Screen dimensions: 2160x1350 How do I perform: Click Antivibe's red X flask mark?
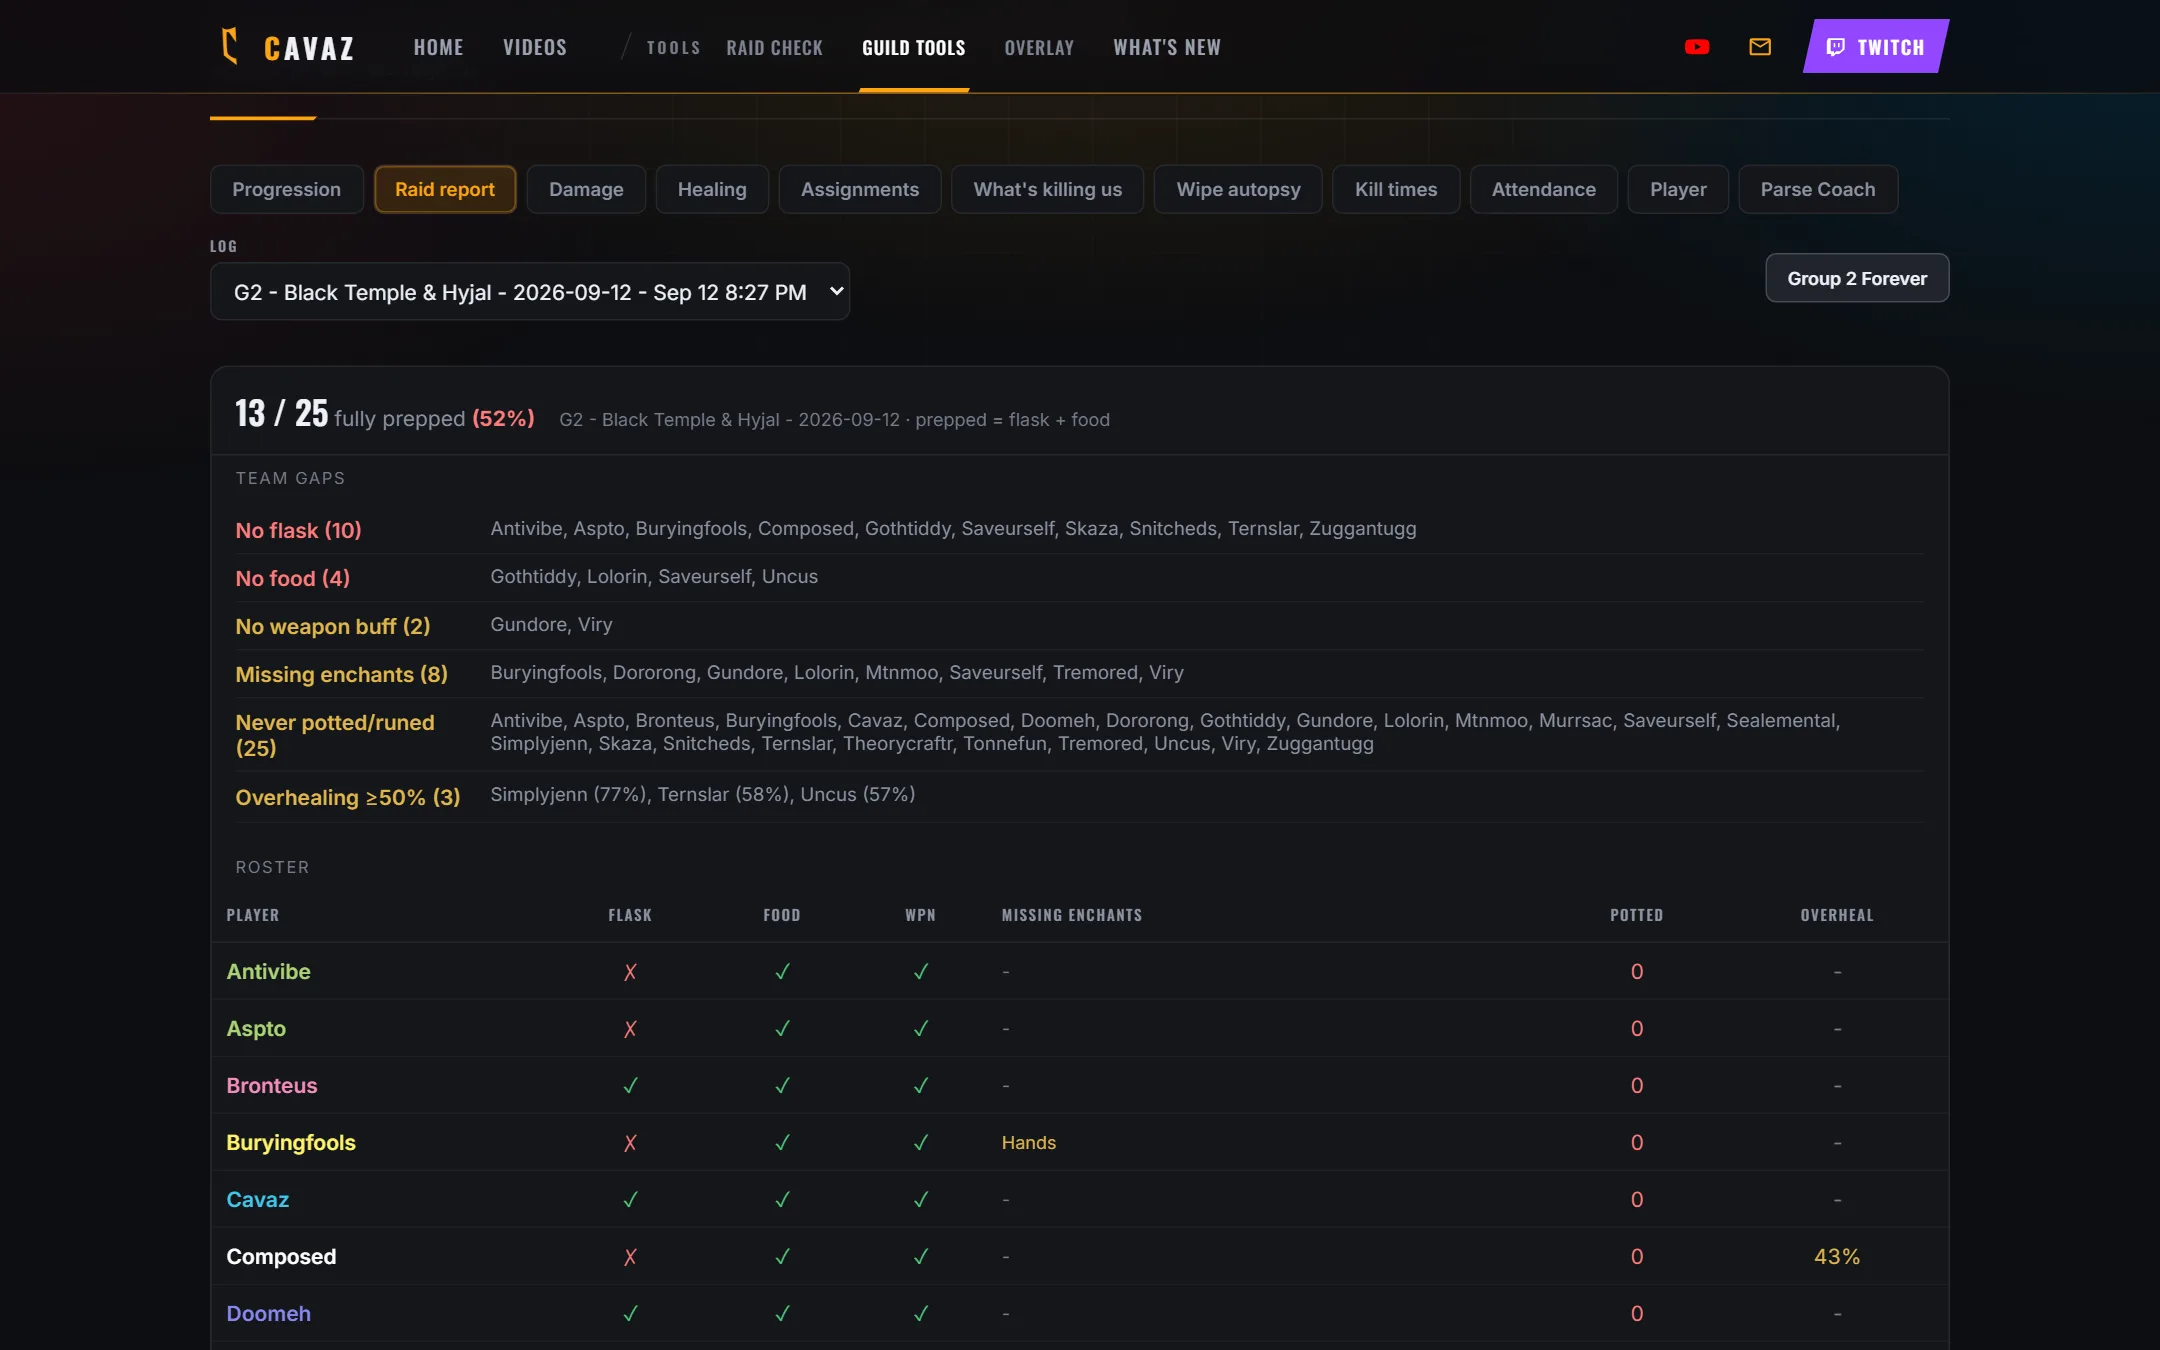point(630,972)
